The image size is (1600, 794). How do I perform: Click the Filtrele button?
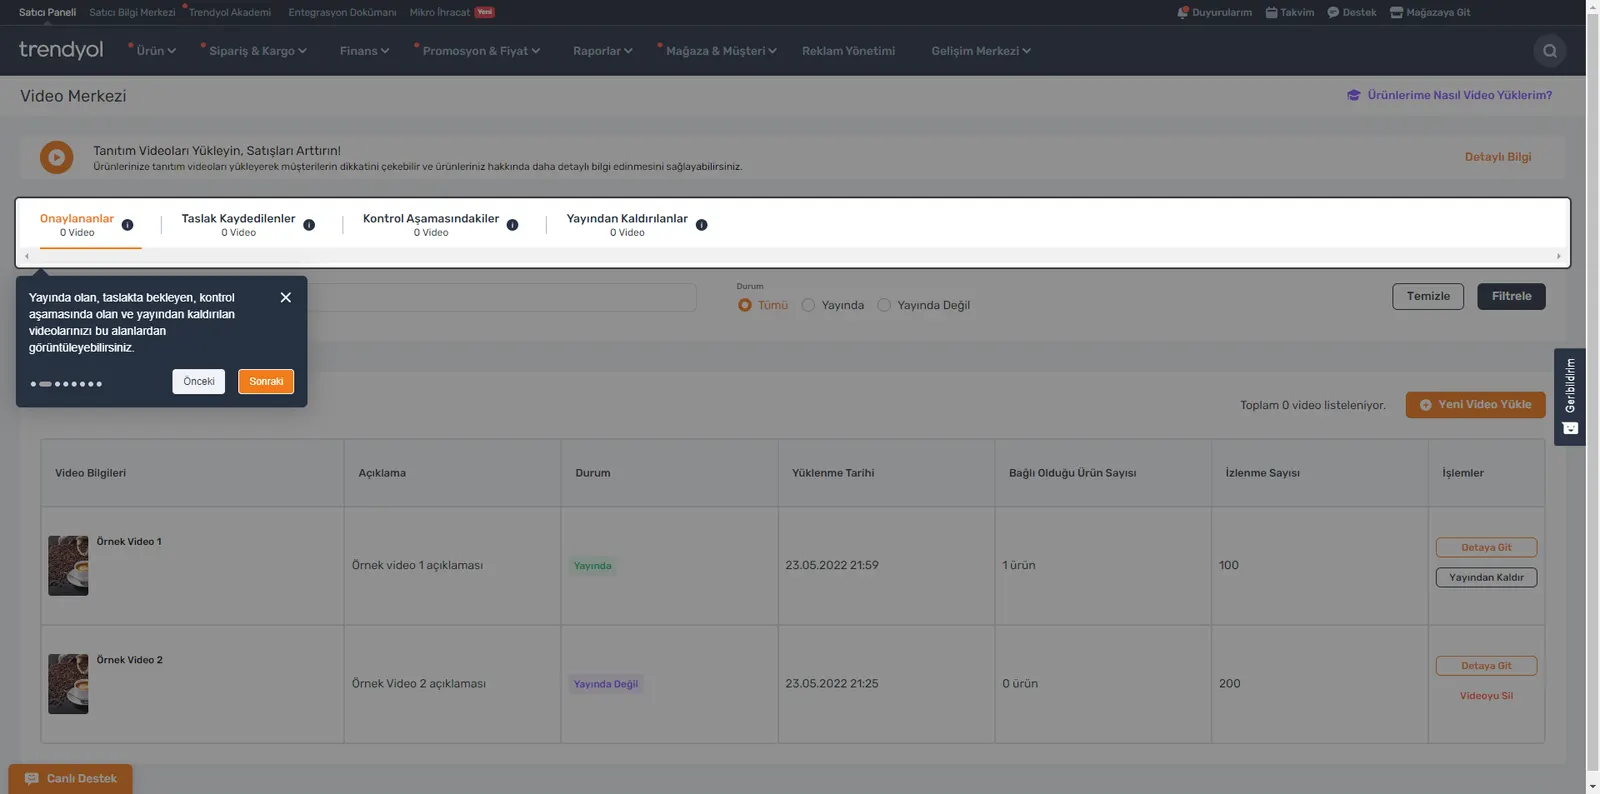1511,296
